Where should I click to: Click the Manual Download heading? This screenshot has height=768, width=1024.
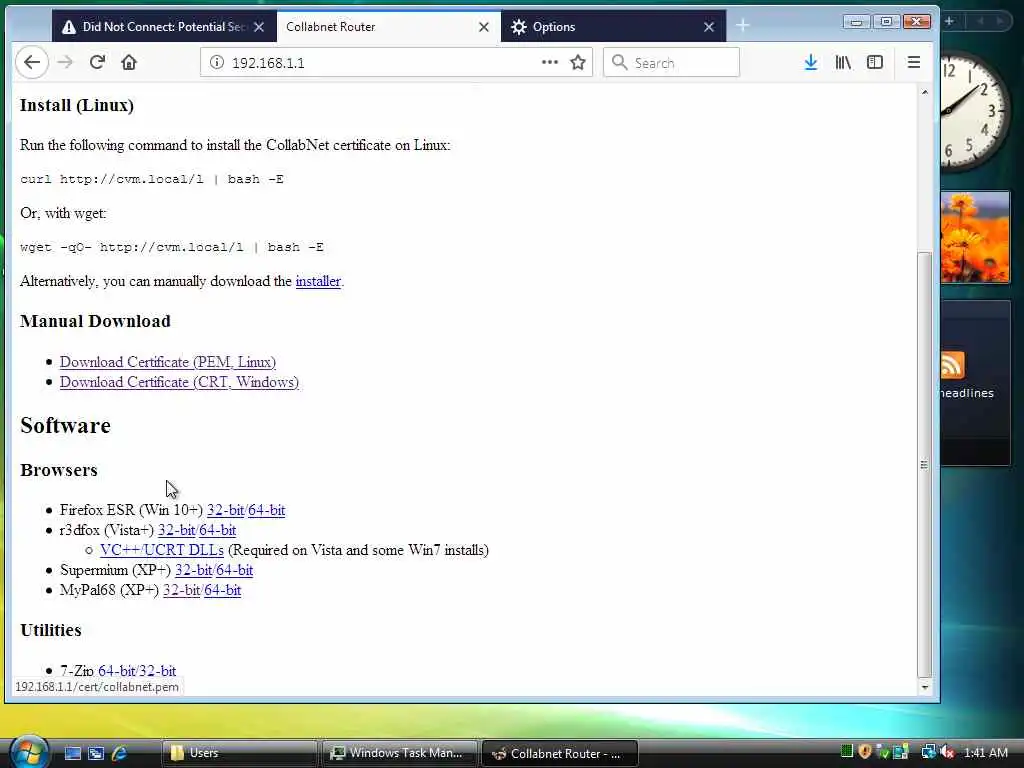[95, 321]
